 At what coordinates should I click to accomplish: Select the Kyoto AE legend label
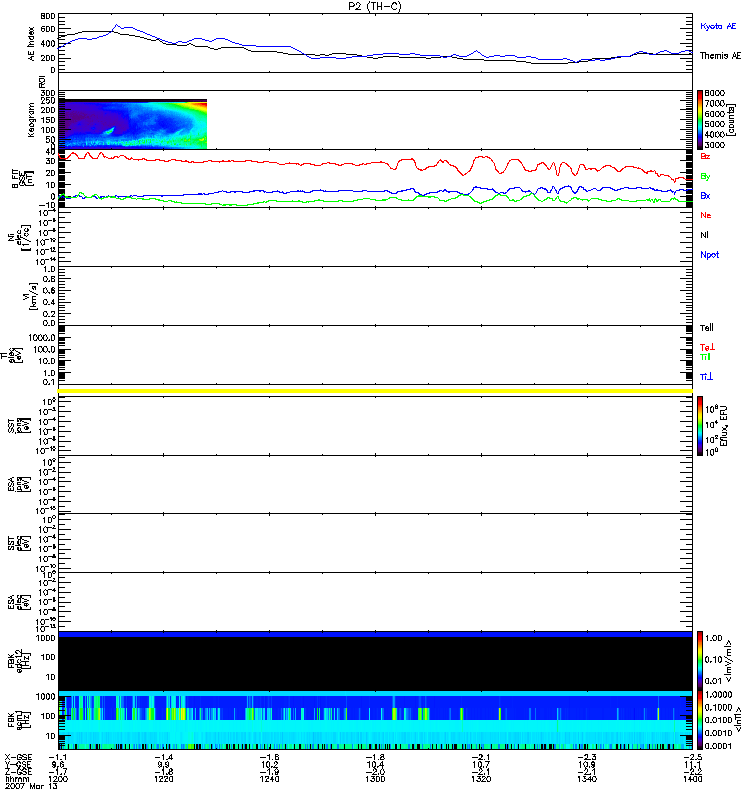click(x=718, y=26)
